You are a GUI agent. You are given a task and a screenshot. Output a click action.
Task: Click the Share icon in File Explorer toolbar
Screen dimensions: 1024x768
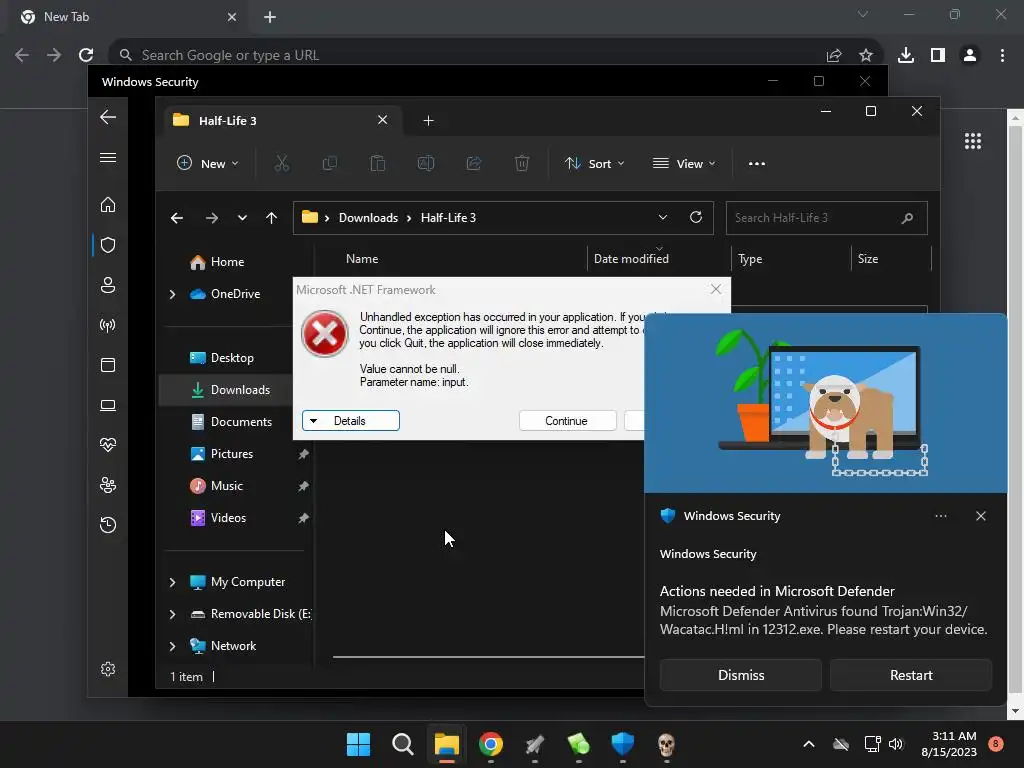coord(473,163)
